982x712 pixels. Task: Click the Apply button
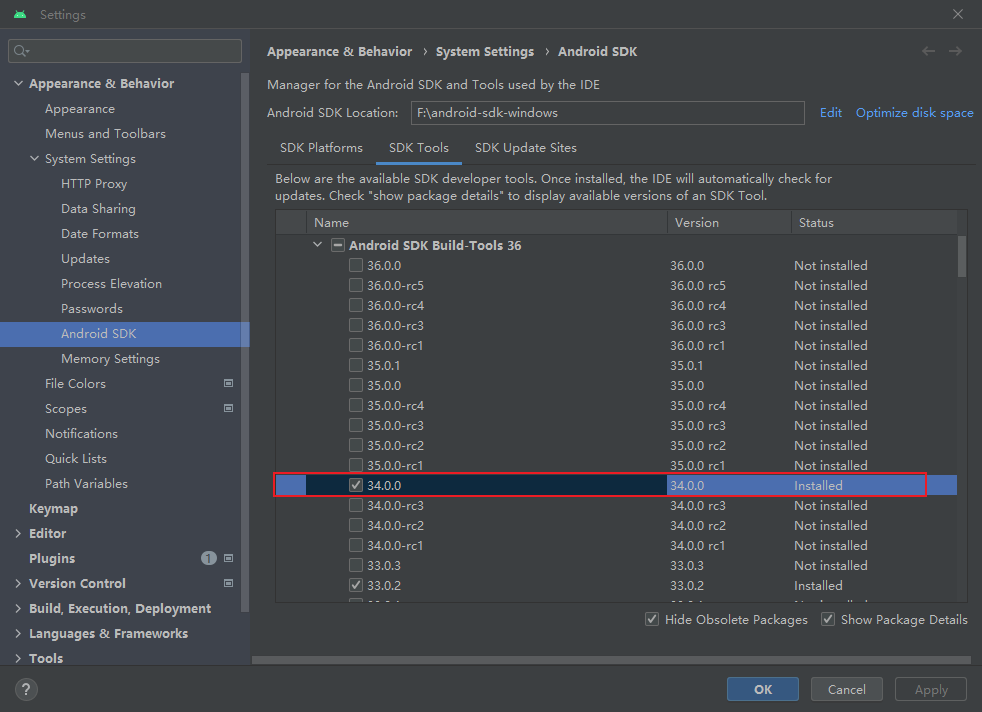click(x=931, y=689)
